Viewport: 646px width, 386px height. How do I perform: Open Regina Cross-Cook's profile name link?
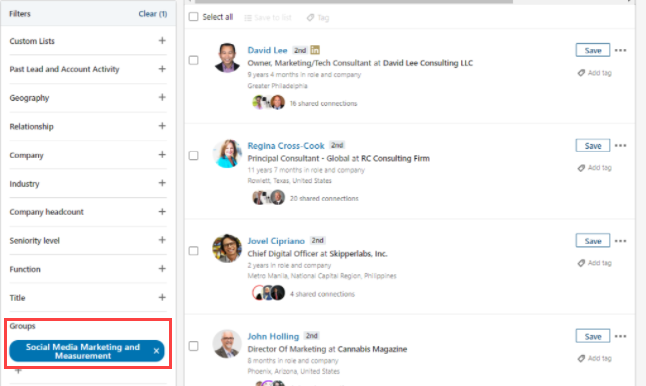pos(286,145)
